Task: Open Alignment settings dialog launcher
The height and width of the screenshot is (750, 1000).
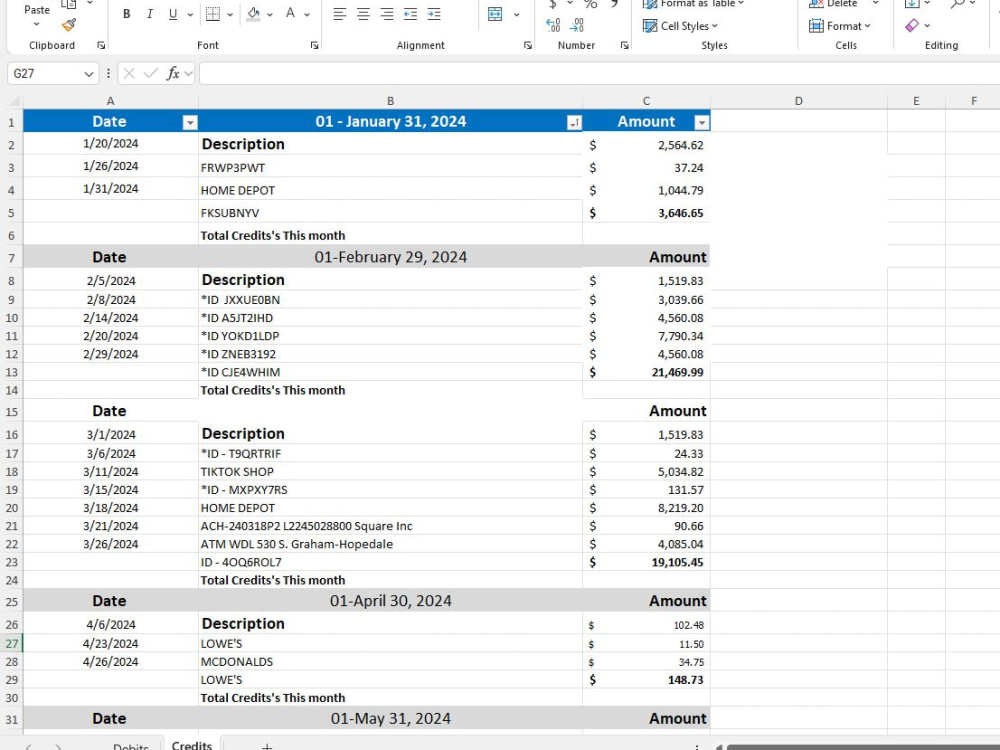Action: [x=527, y=45]
